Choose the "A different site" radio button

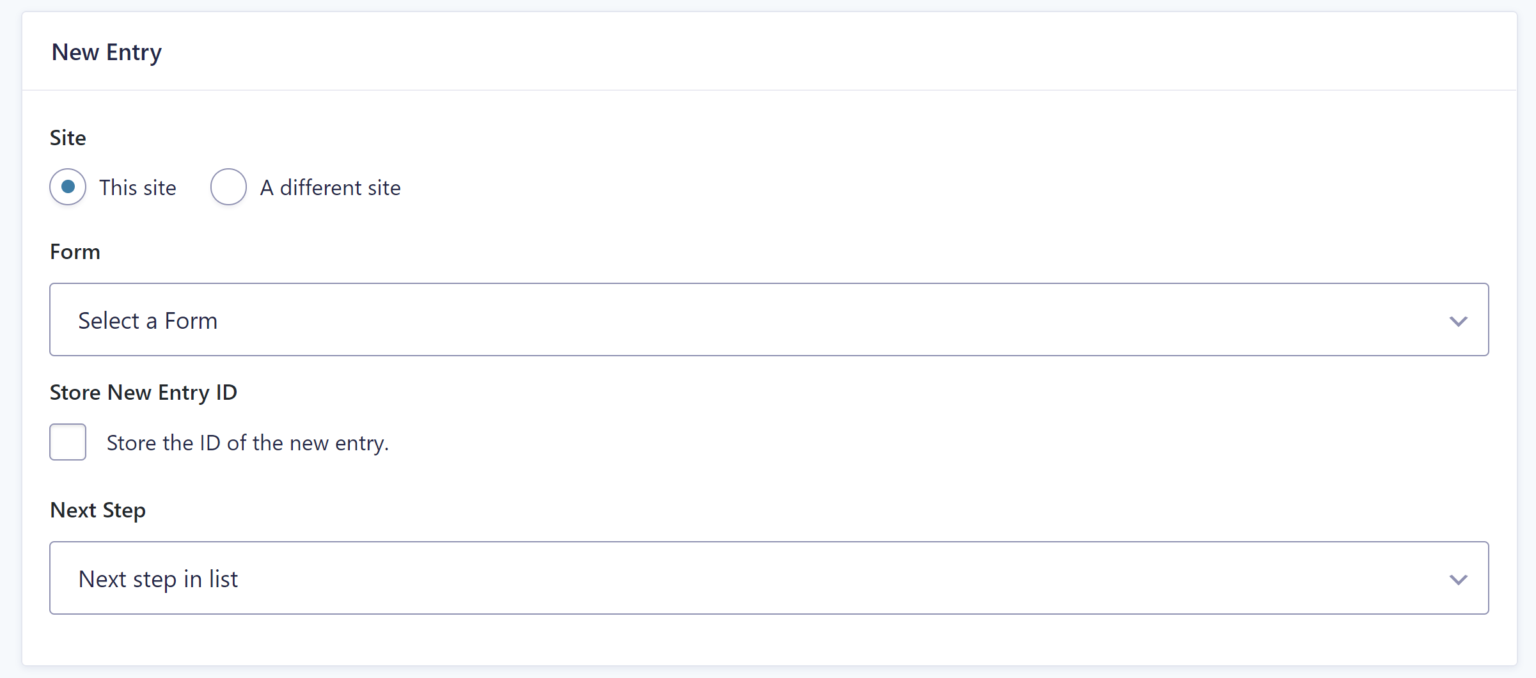click(x=228, y=187)
